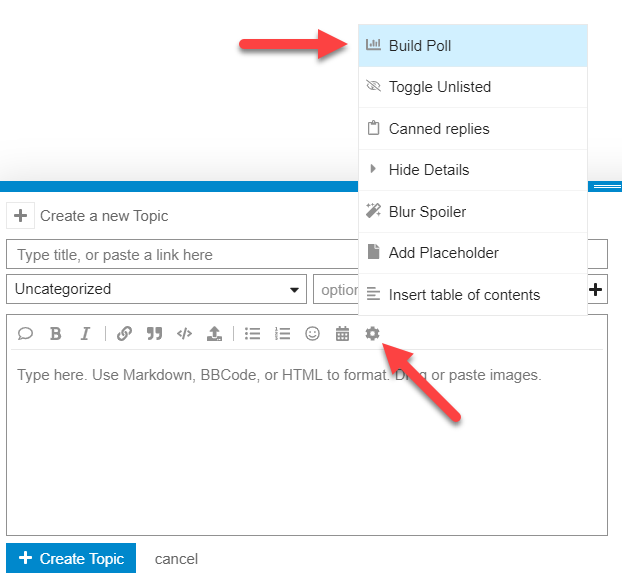Image resolution: width=622 pixels, height=576 pixels.
Task: Apply blockquote formatting from the toolbar
Action: coord(154,334)
